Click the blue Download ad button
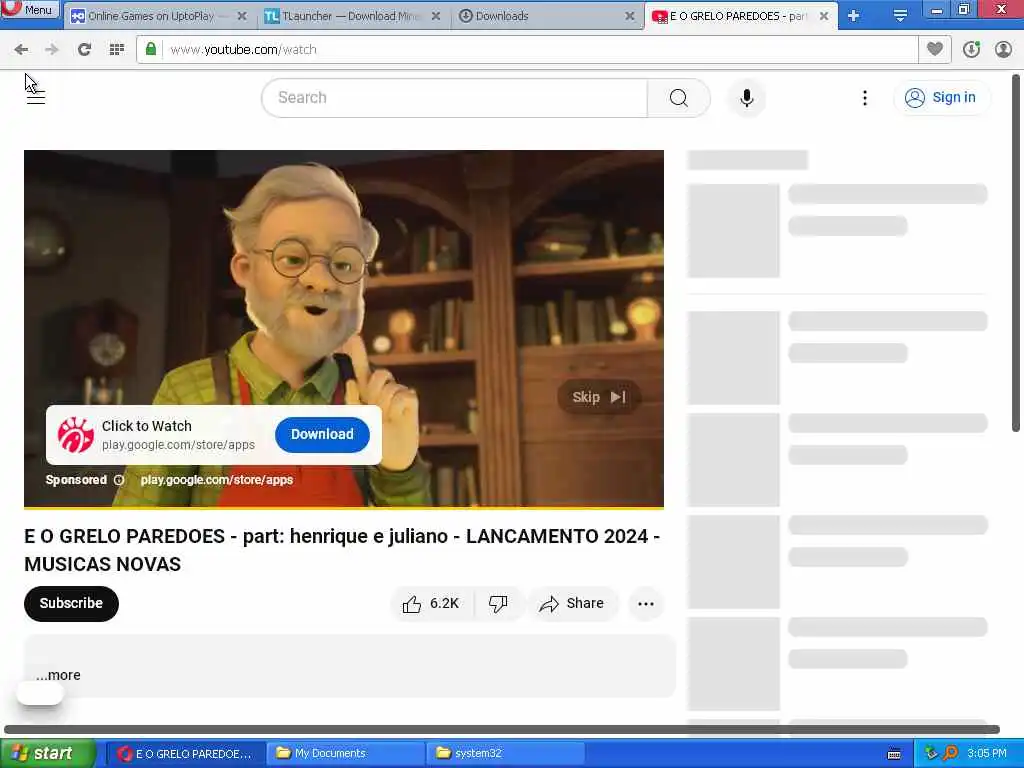1024x768 pixels. tap(322, 434)
